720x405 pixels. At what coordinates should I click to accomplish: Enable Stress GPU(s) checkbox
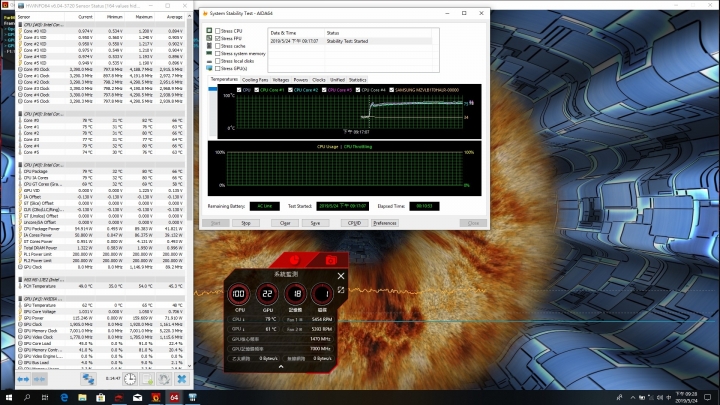click(x=218, y=68)
